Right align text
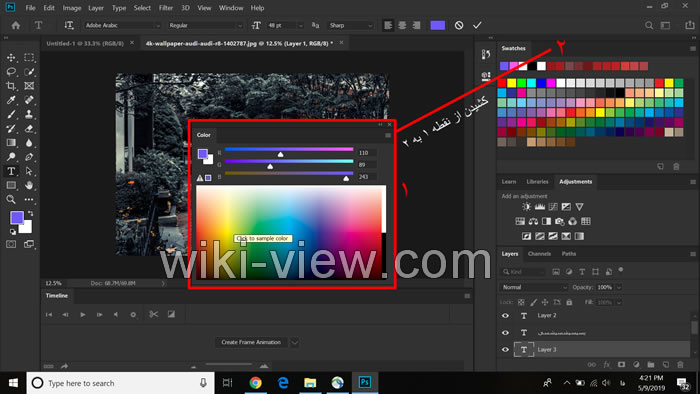 (x=417, y=25)
